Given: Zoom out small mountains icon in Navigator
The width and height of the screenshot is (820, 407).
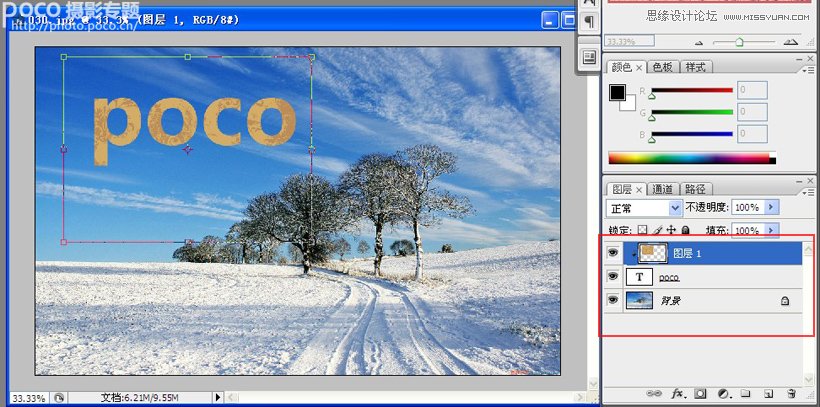Looking at the screenshot, I should pos(699,43).
